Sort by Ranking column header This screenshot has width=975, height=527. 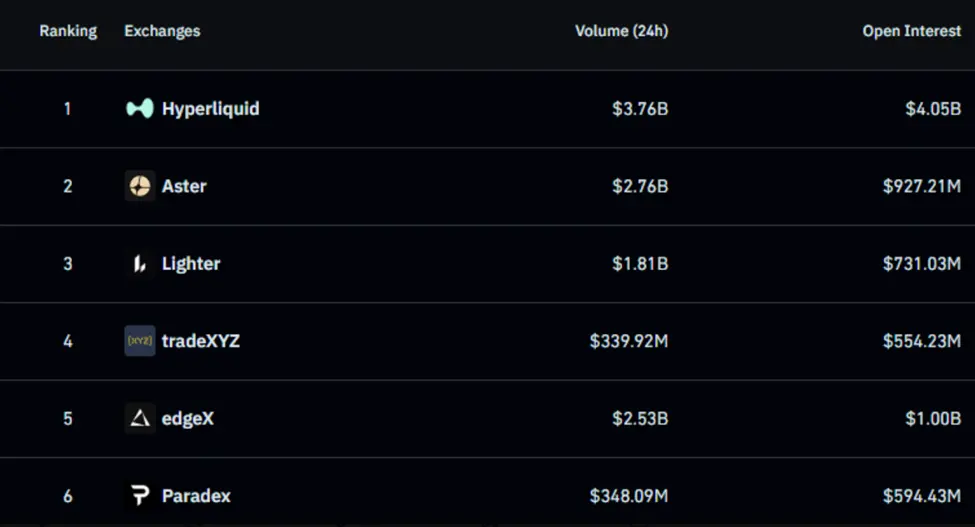[x=68, y=31]
